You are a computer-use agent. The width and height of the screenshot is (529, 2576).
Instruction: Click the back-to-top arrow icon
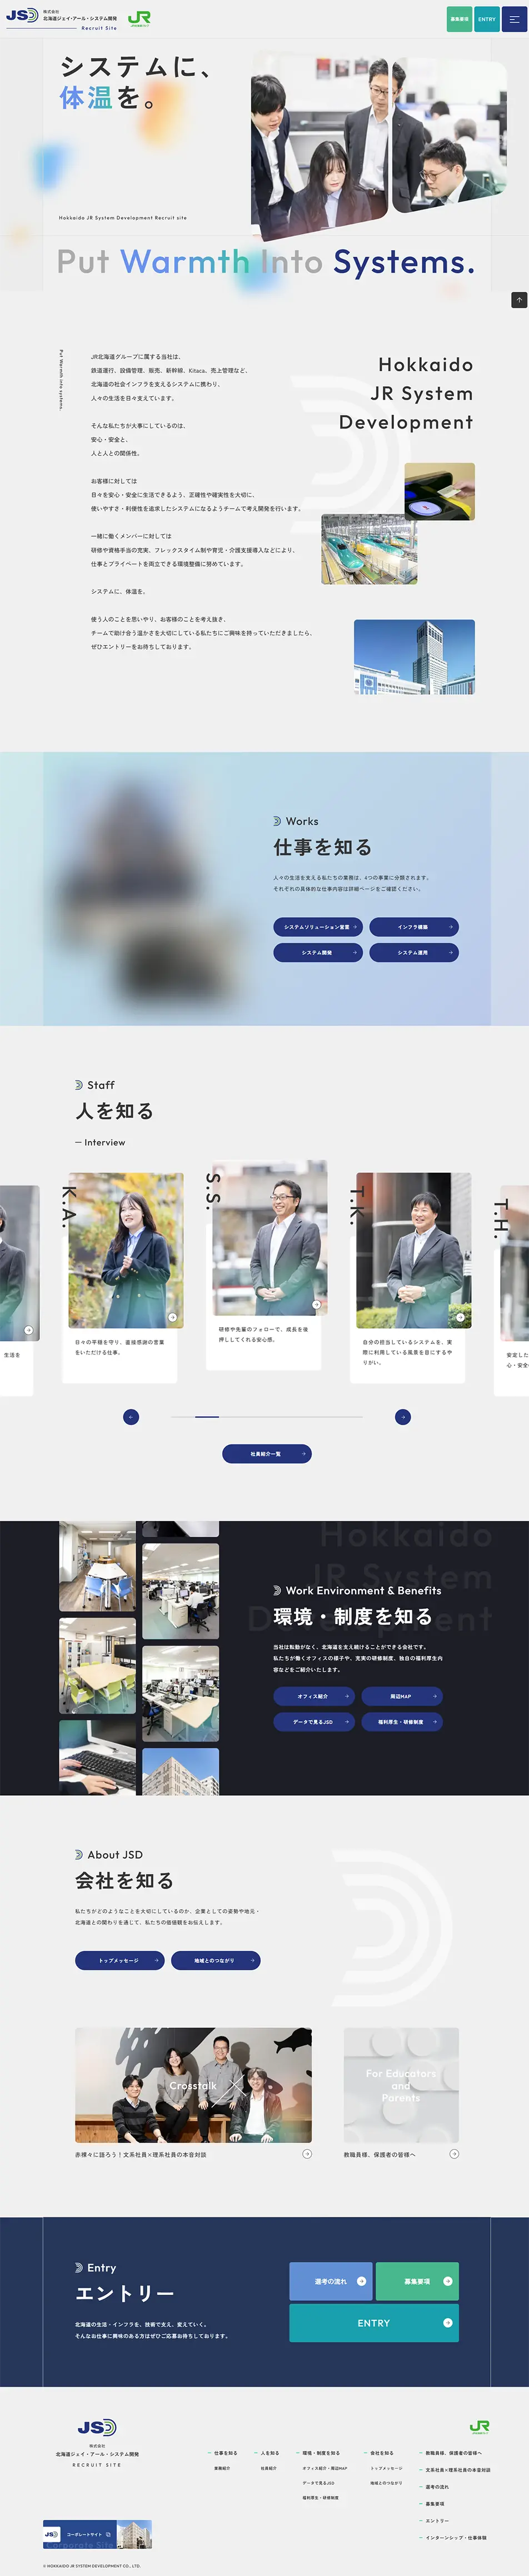519,300
